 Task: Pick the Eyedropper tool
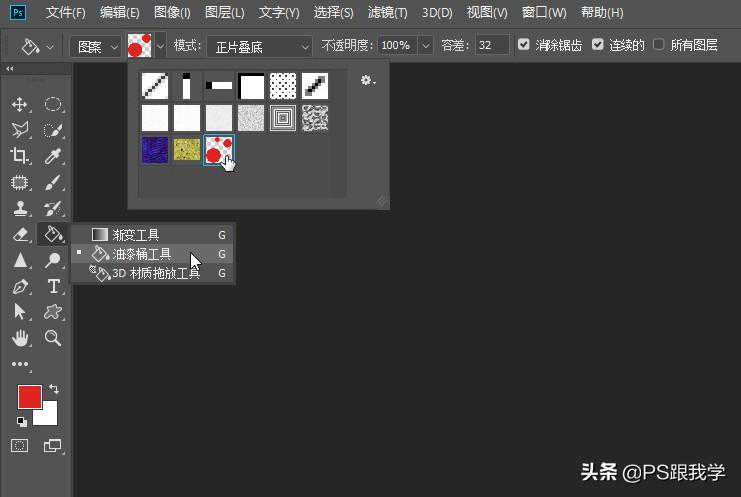[53, 156]
